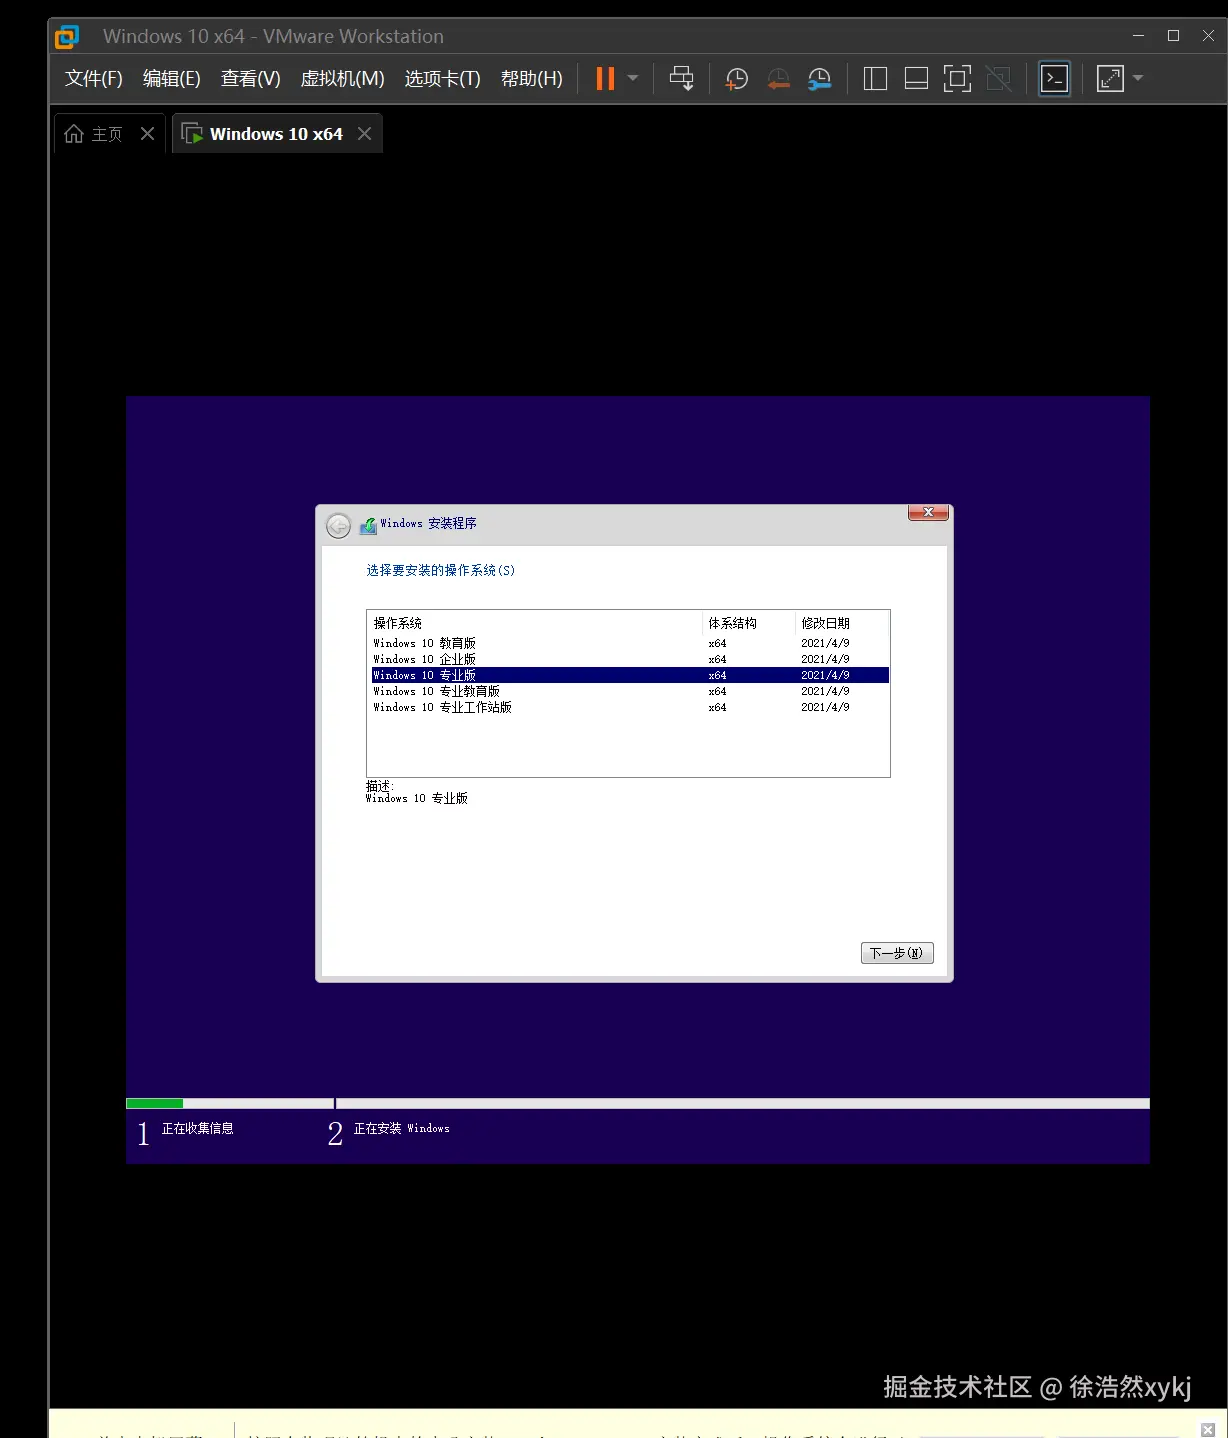Take a snapshot of the VM
Image resolution: width=1228 pixels, height=1438 pixels.
tap(736, 79)
